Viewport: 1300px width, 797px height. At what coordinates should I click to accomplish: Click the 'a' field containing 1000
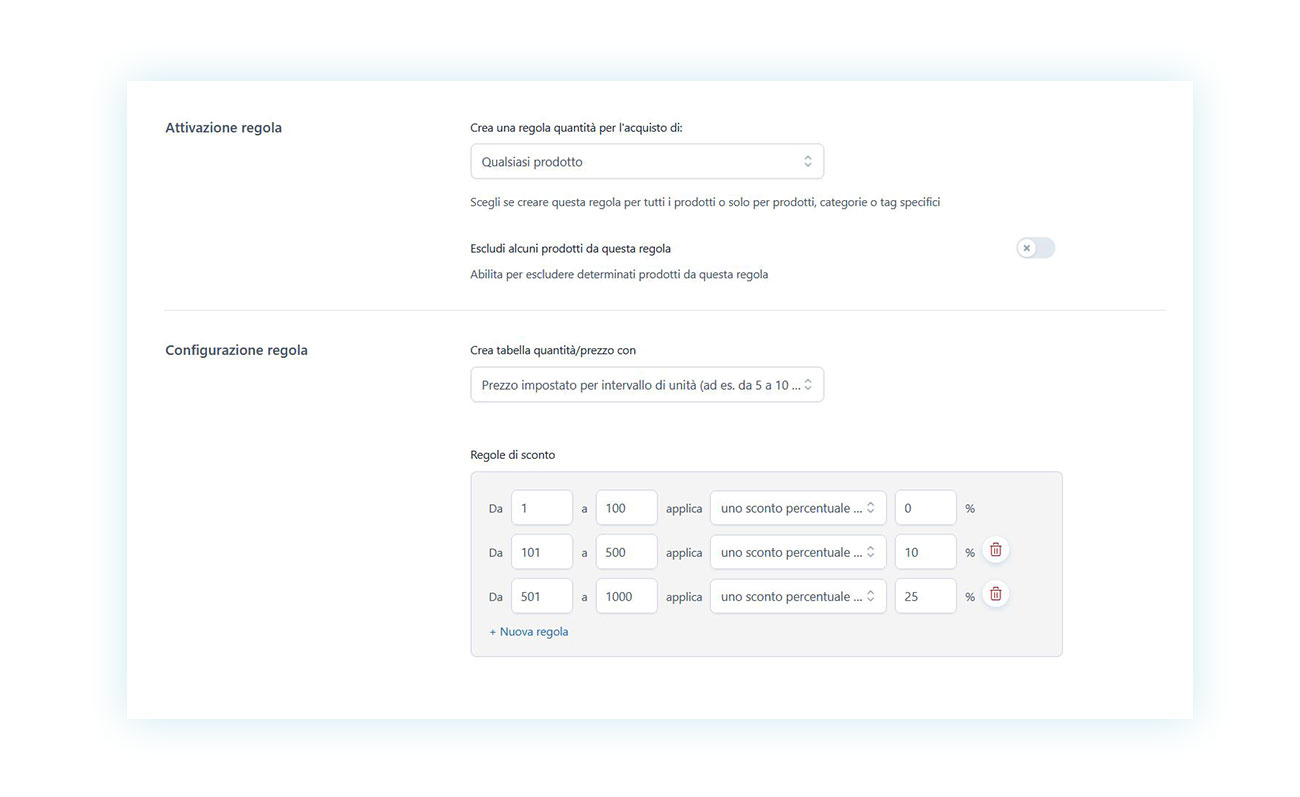(626, 596)
